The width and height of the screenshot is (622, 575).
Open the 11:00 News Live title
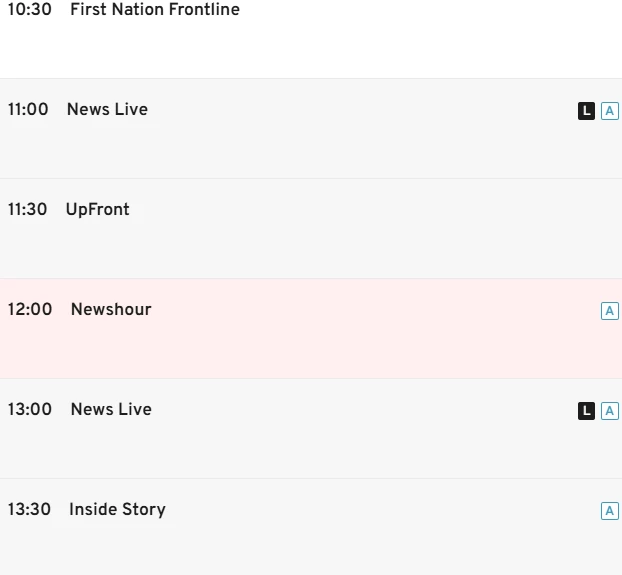click(107, 110)
